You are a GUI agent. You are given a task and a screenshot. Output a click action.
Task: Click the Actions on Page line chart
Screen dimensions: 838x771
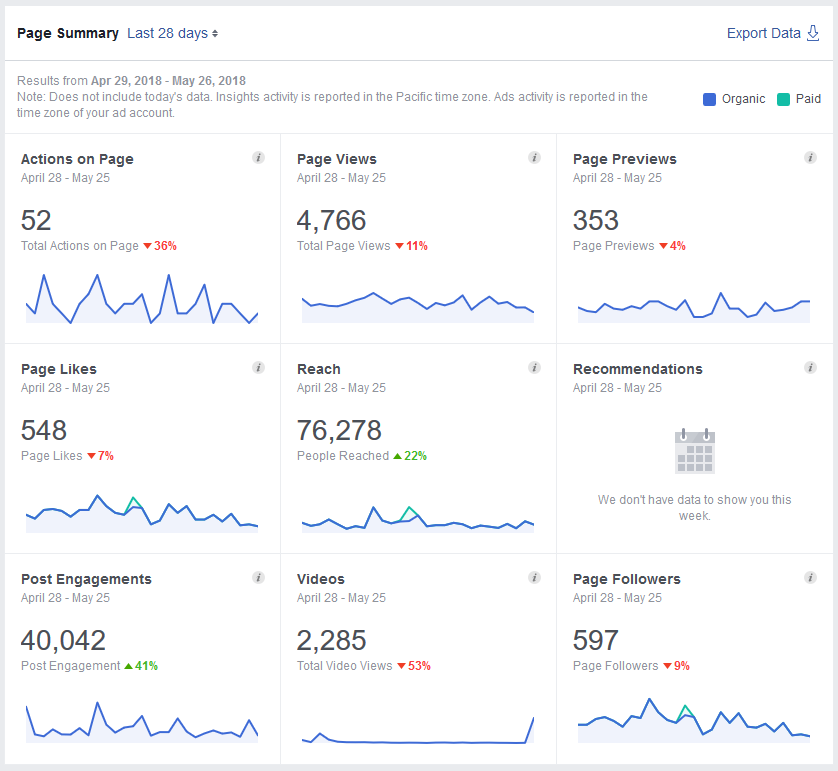click(142, 299)
